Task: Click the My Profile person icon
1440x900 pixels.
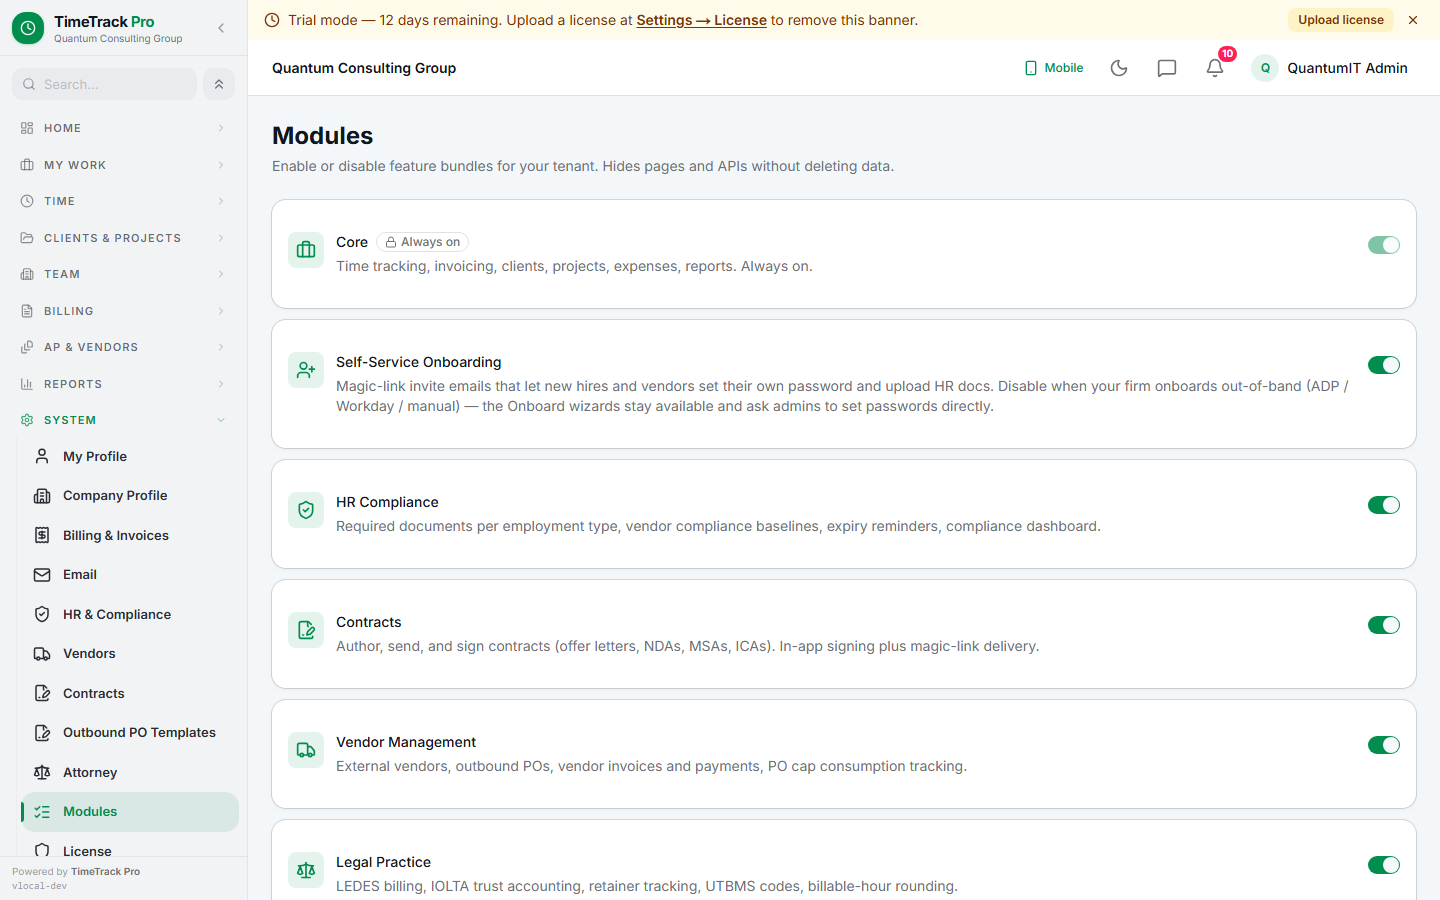Action: point(42,456)
